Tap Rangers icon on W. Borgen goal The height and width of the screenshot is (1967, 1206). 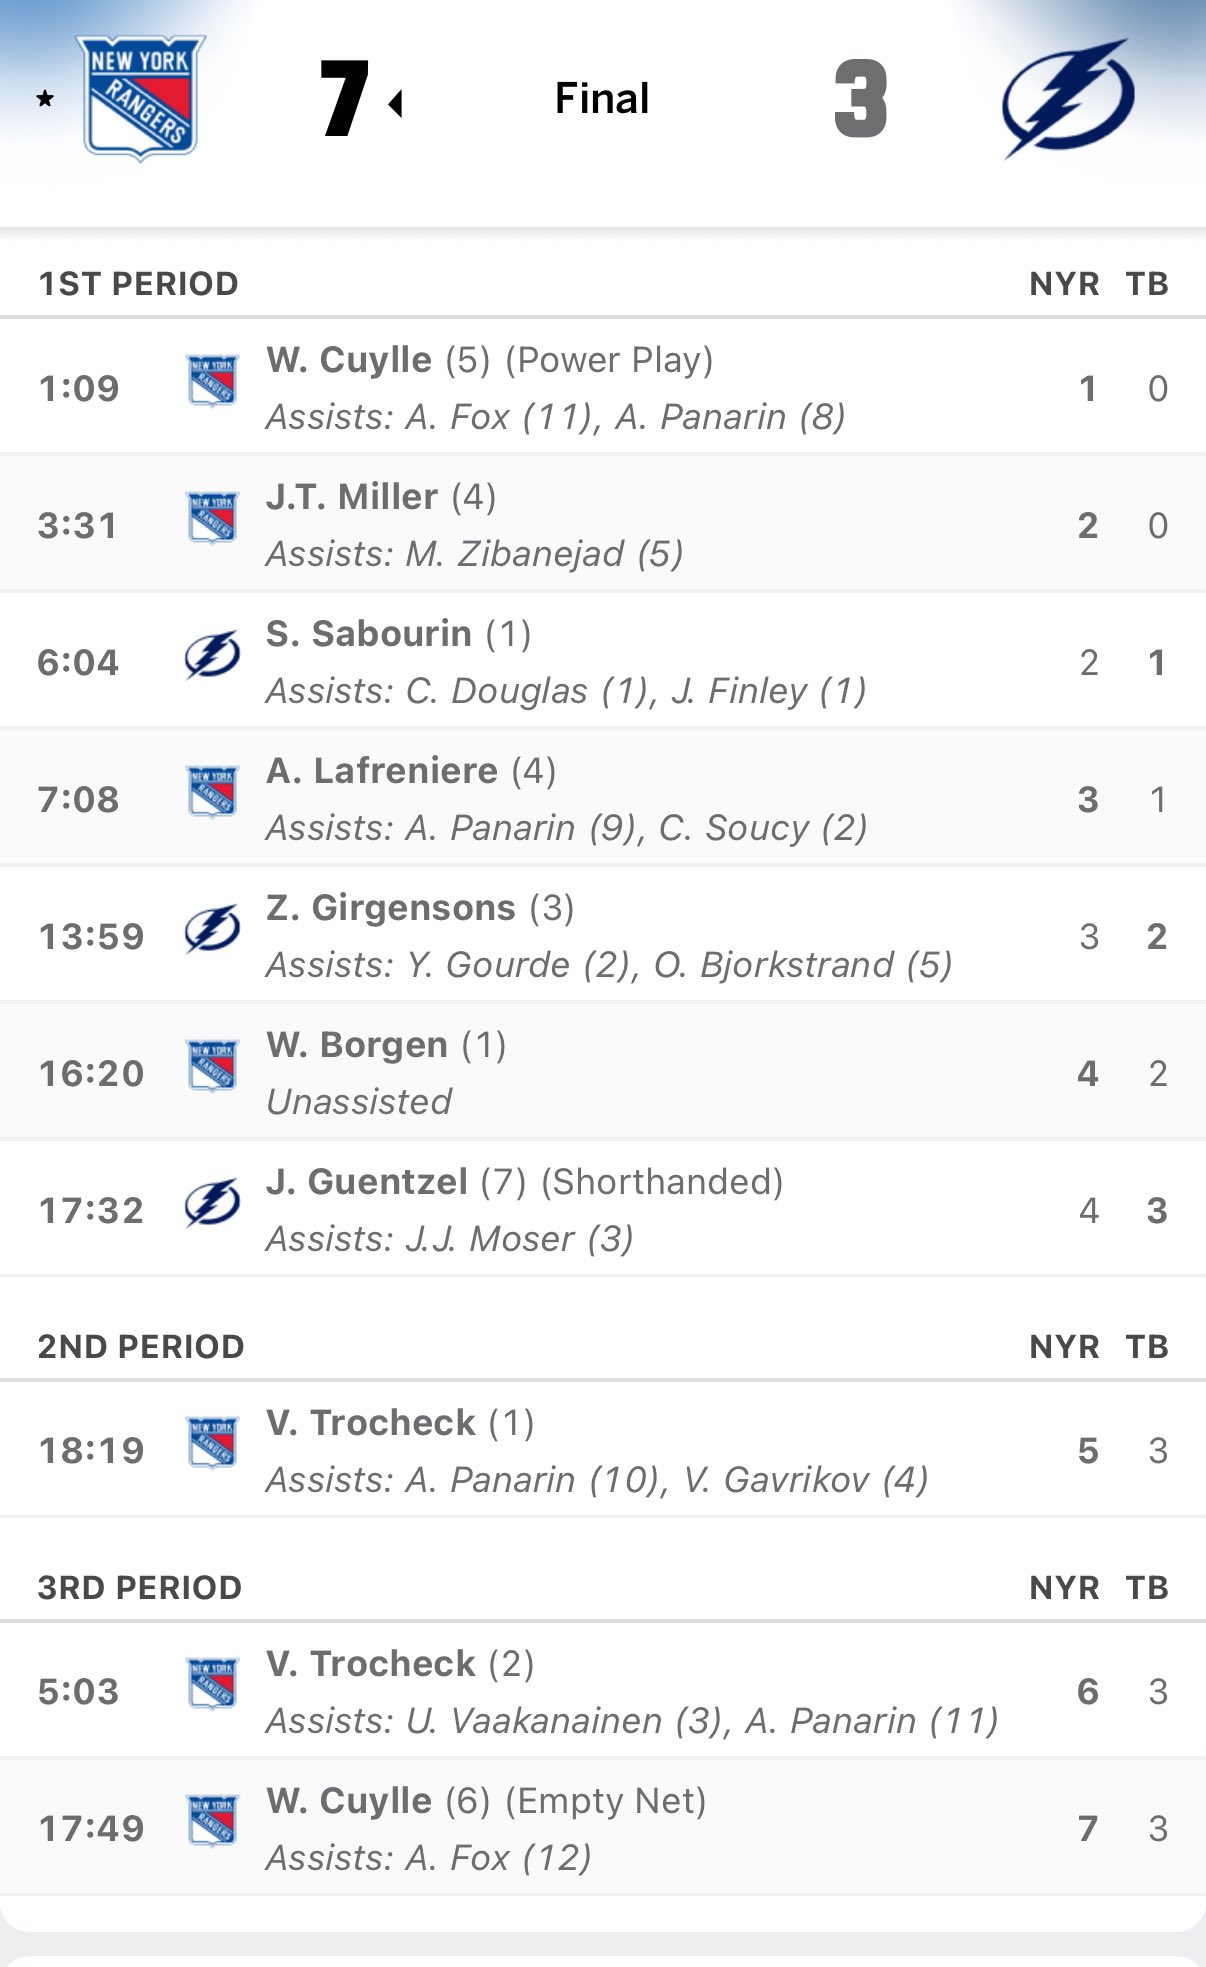212,1065
